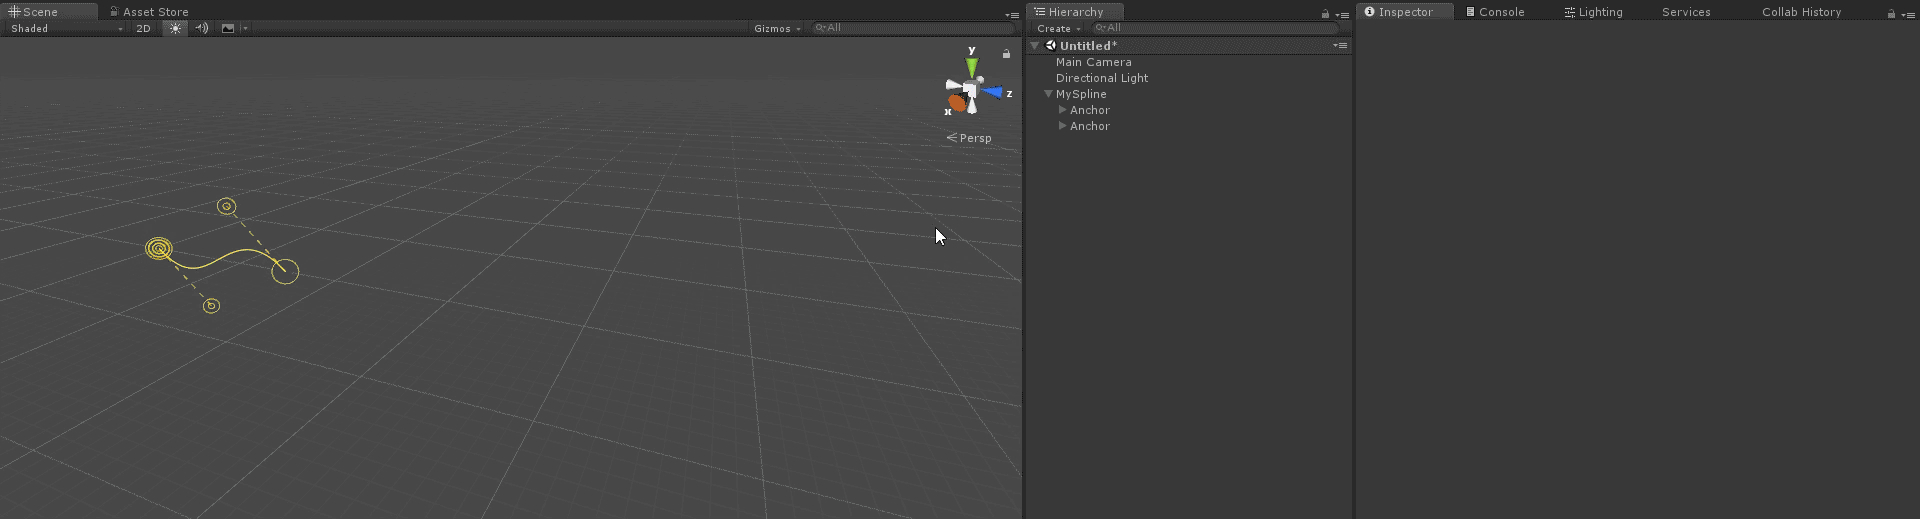
Task: Toggle the scene gizmo rotation lock
Action: (x=1006, y=53)
